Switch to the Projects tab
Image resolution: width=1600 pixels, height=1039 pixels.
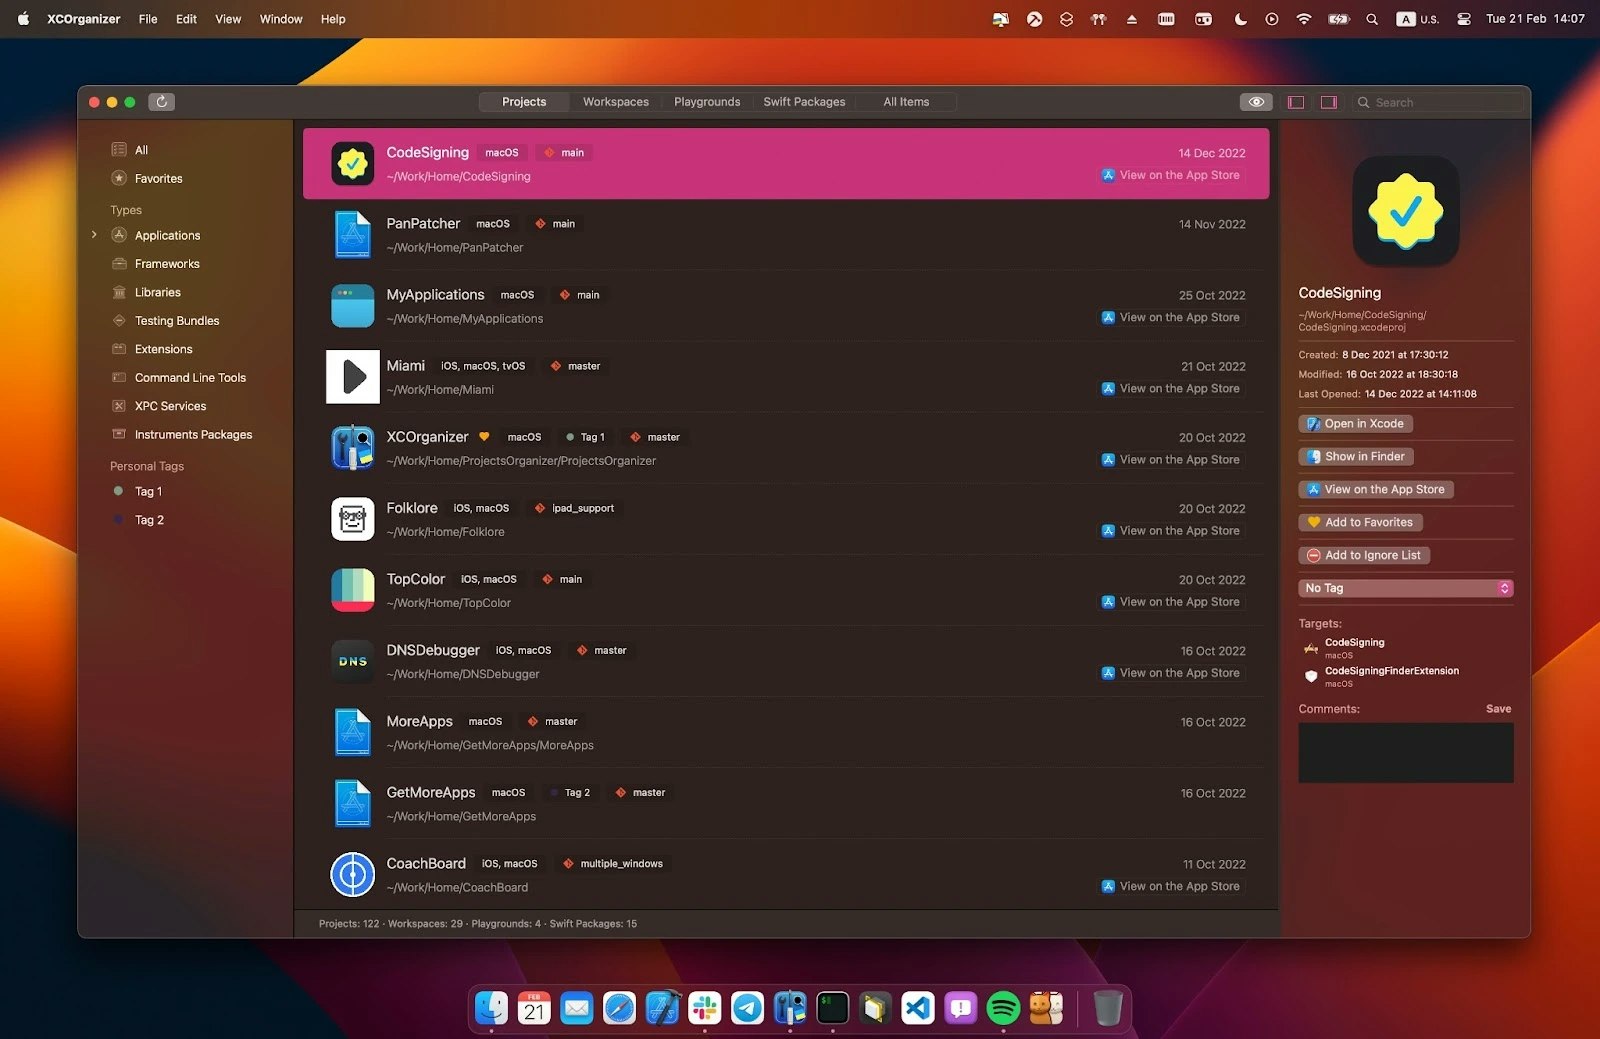pos(524,102)
